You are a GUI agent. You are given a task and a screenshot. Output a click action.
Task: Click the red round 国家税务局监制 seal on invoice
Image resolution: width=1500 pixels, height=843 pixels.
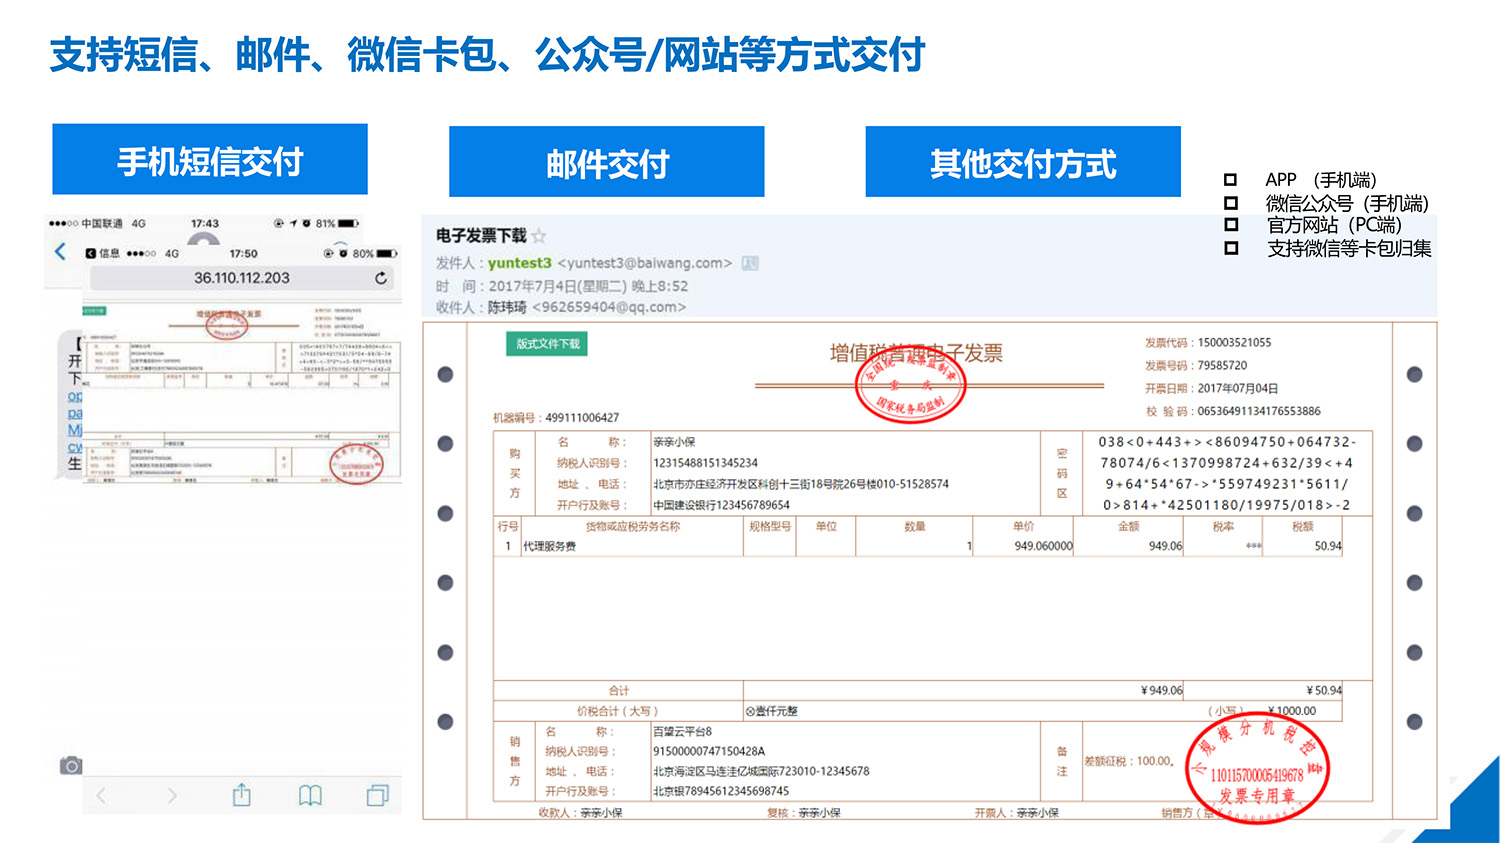click(x=910, y=386)
